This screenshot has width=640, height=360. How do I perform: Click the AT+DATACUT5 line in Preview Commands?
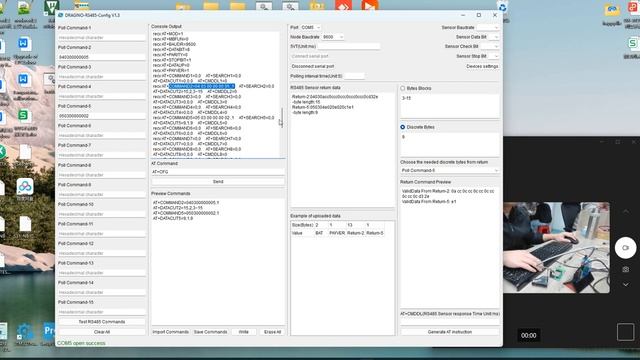[173, 218]
